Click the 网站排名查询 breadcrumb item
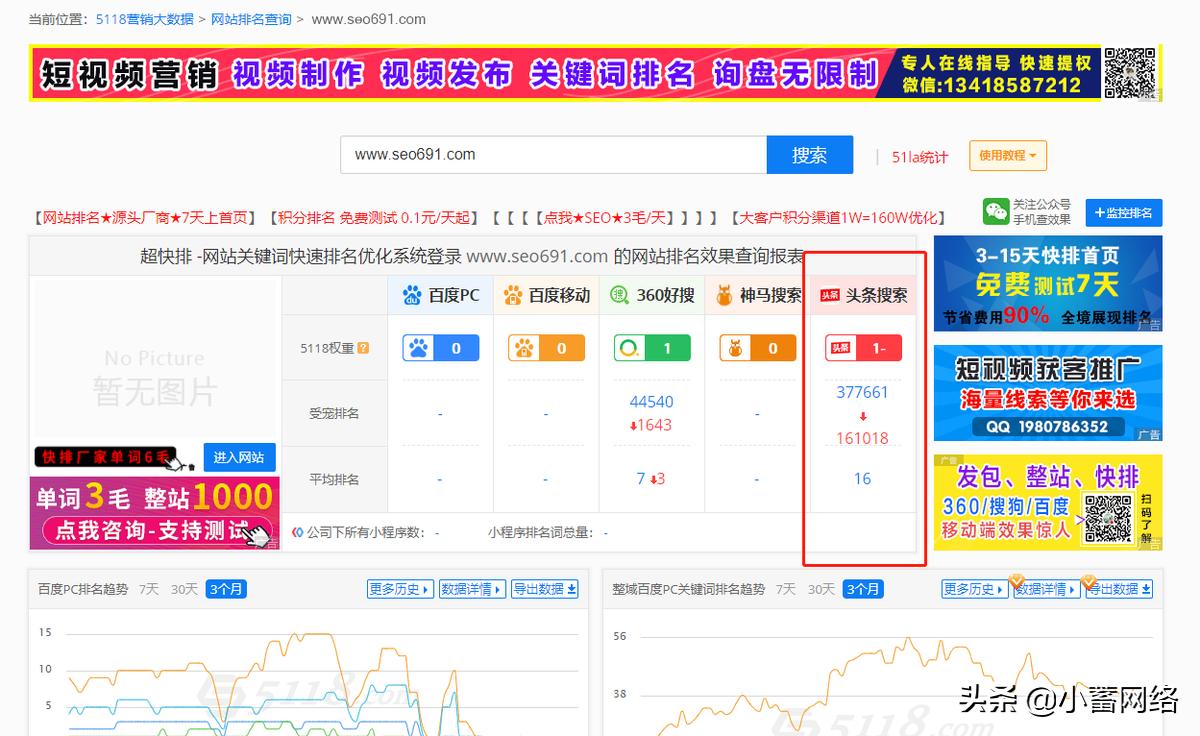This screenshot has height=736, width=1200. pyautogui.click(x=249, y=18)
